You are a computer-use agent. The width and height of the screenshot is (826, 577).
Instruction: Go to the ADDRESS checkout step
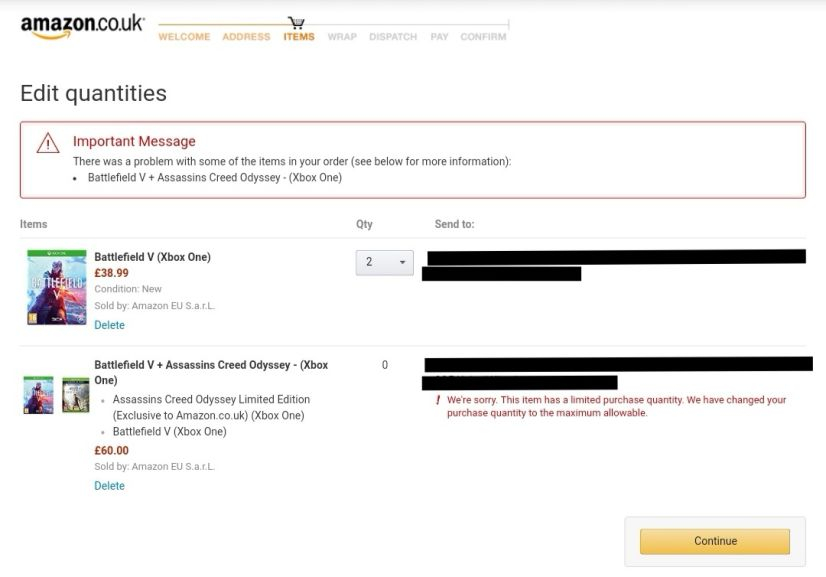246,37
